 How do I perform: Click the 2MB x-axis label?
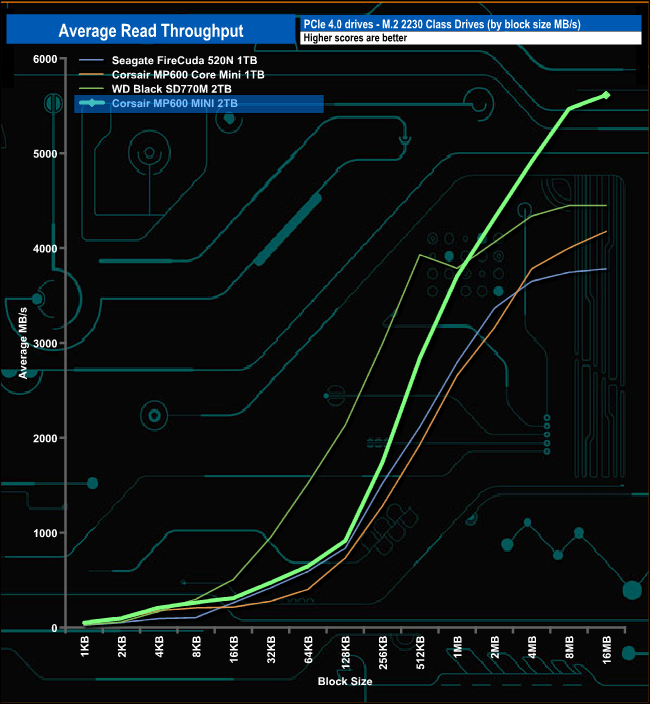click(495, 647)
